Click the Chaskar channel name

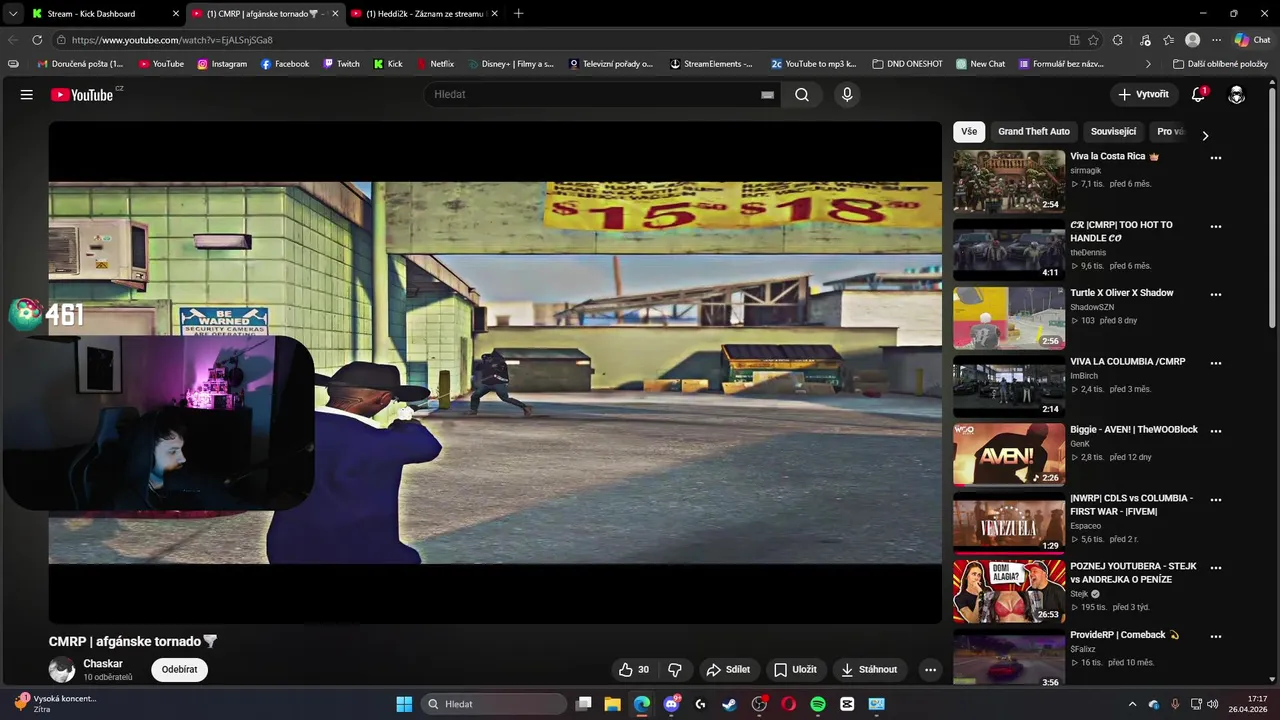click(103, 664)
